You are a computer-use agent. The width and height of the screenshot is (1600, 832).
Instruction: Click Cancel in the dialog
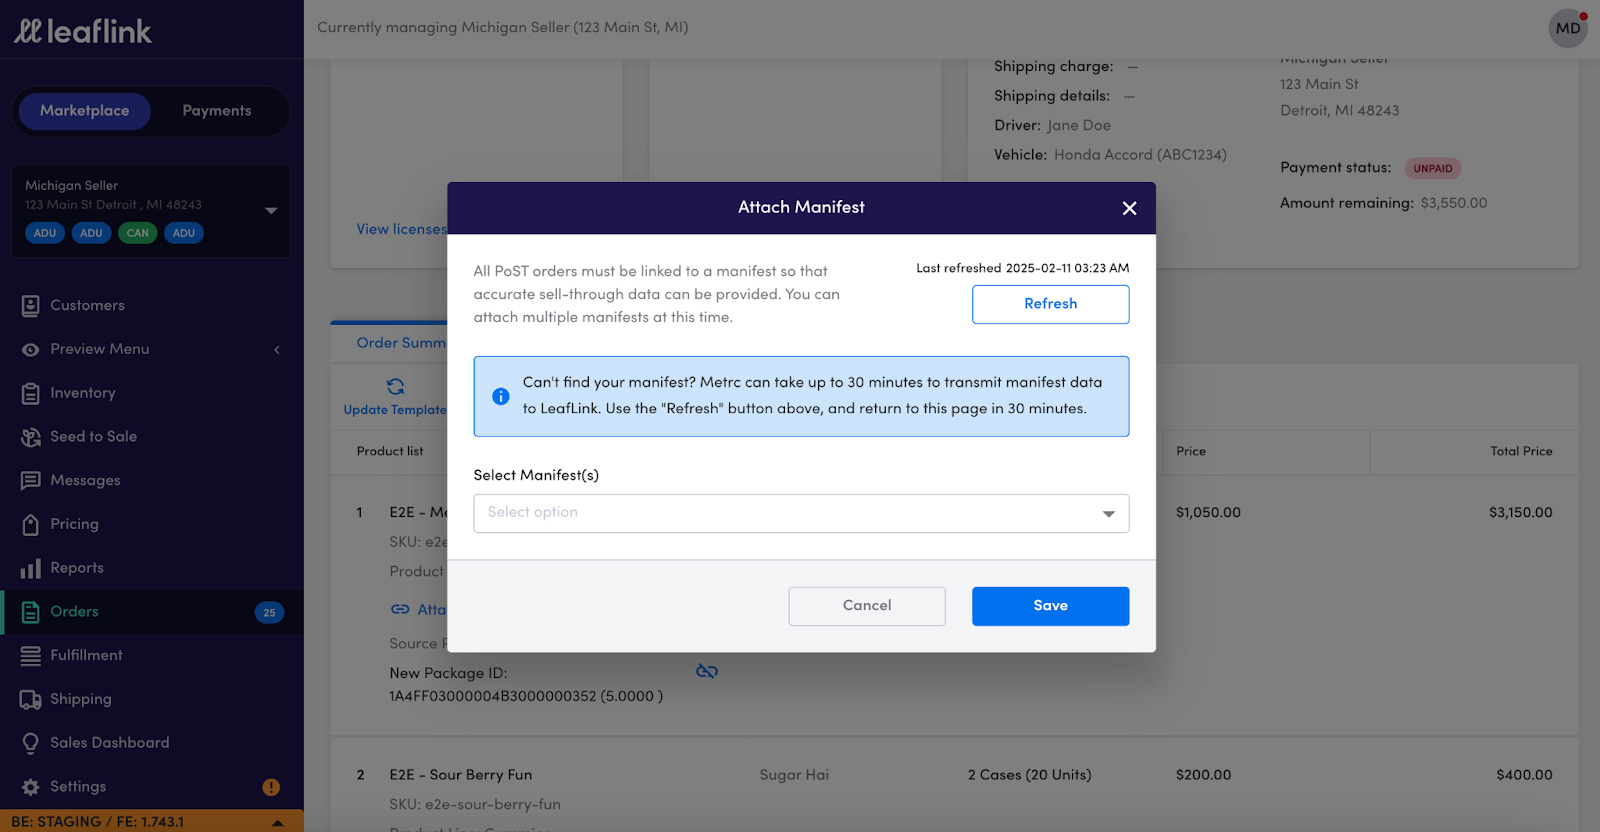[x=867, y=606]
